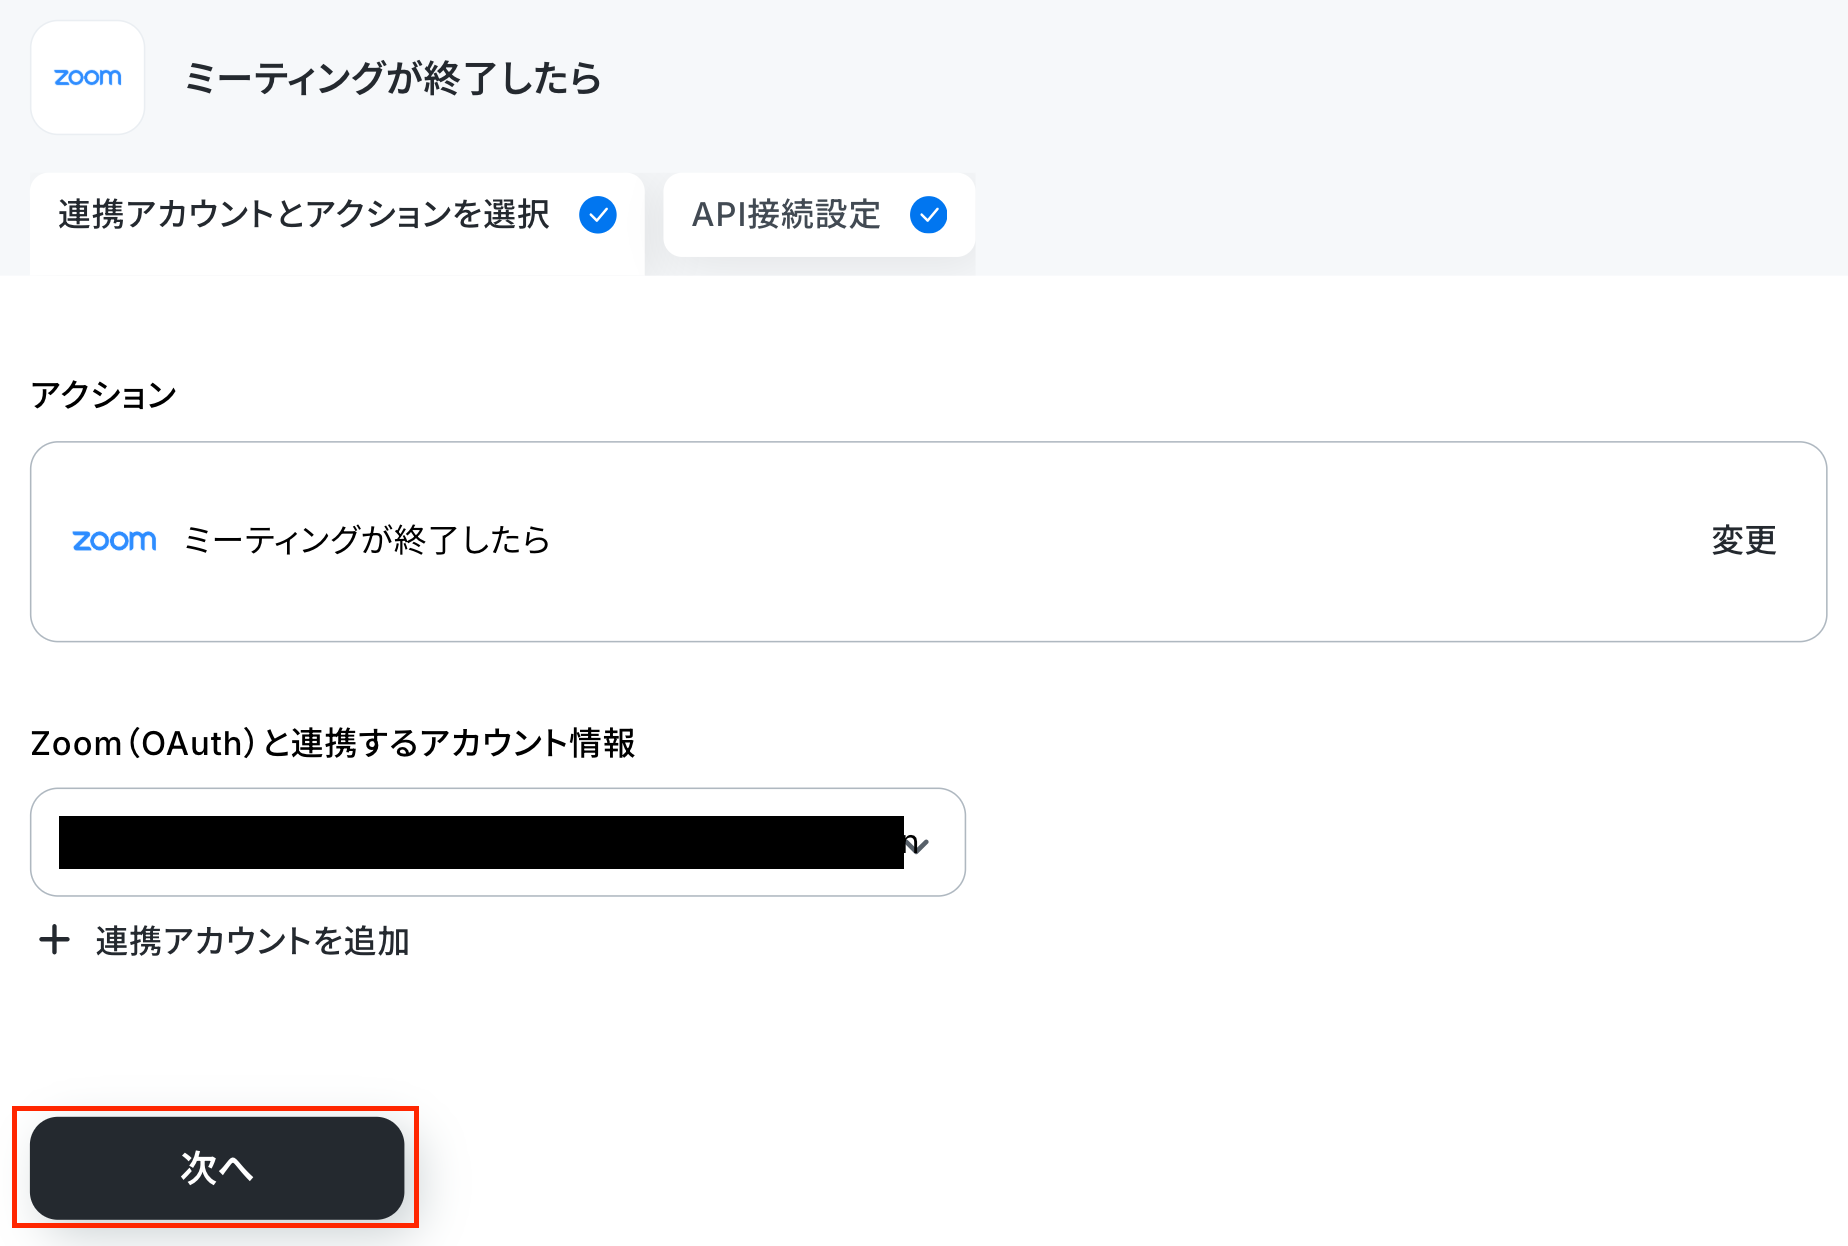This screenshot has height=1246, width=1848.
Task: Select the ミーティングが終了したら action box
Action: point(929,542)
